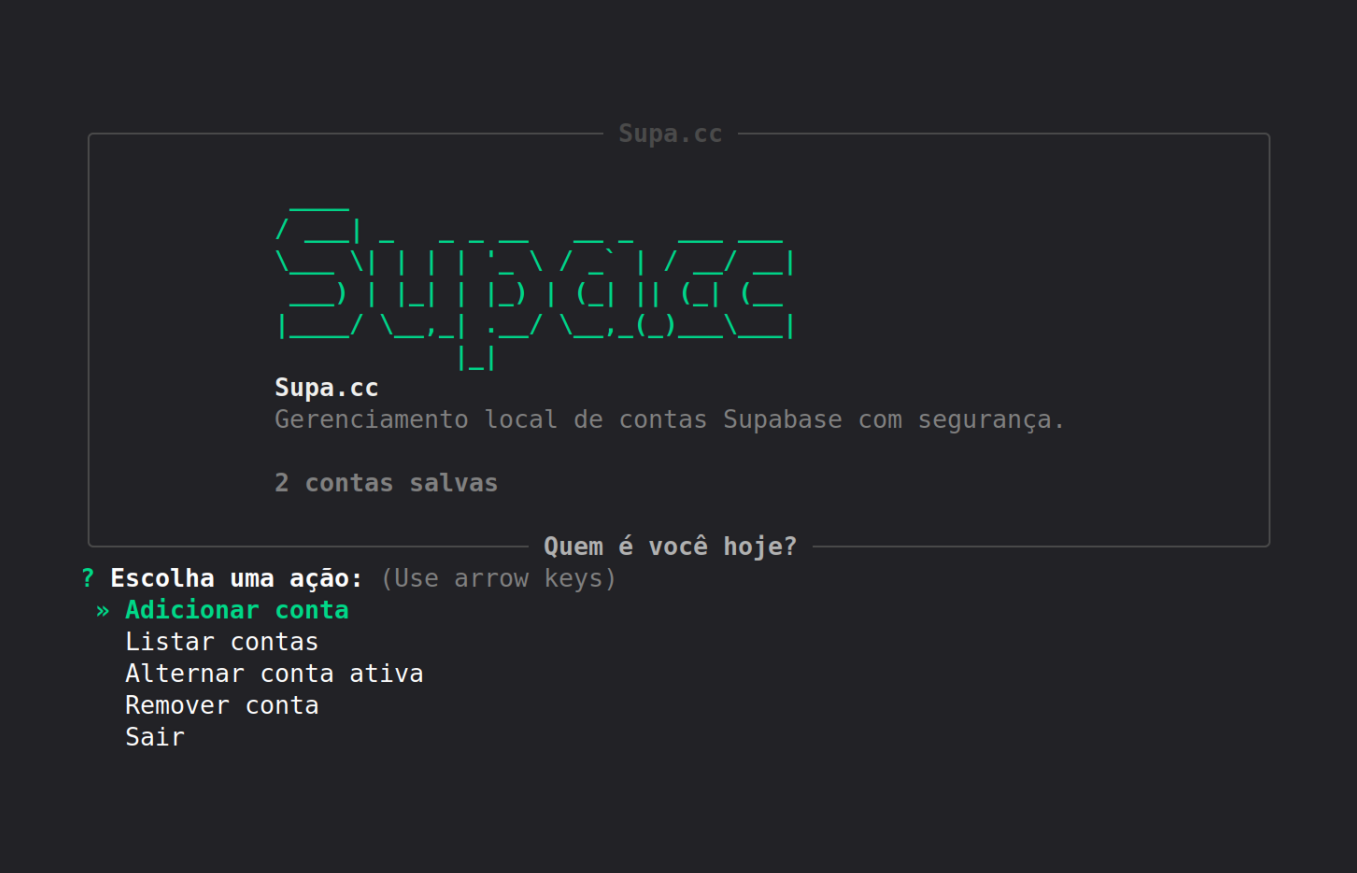This screenshot has width=1357, height=873.
Task: Click the '2 contas salvas' status text
Action: 386,483
